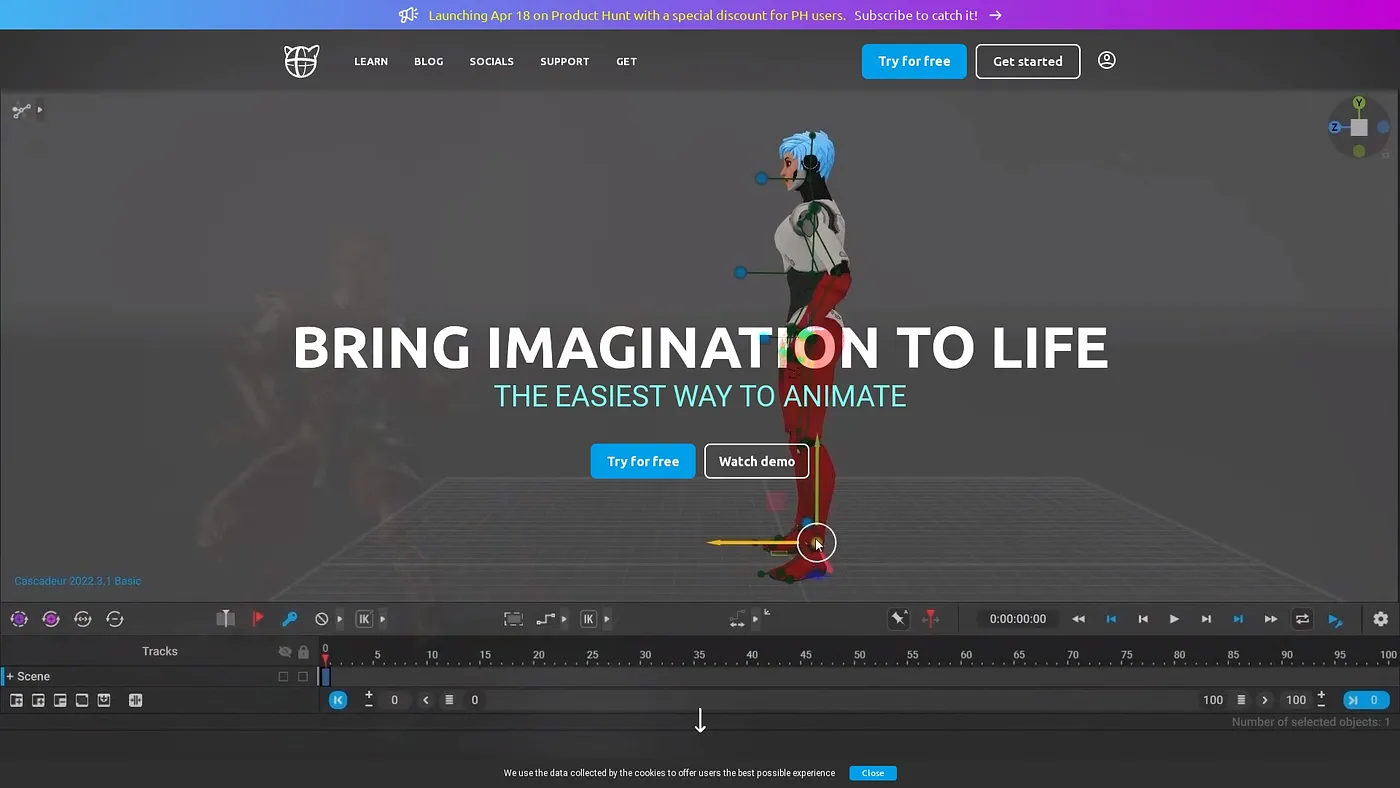Click the Get started button

tap(1028, 61)
